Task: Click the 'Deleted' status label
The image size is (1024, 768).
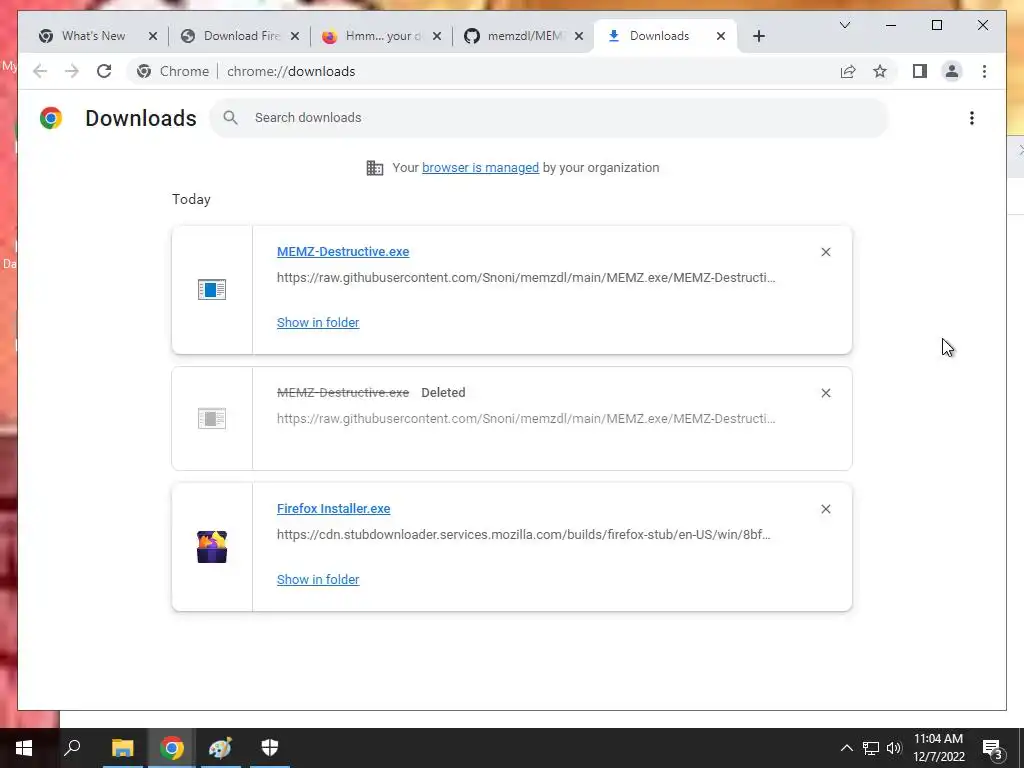Action: 443,392
